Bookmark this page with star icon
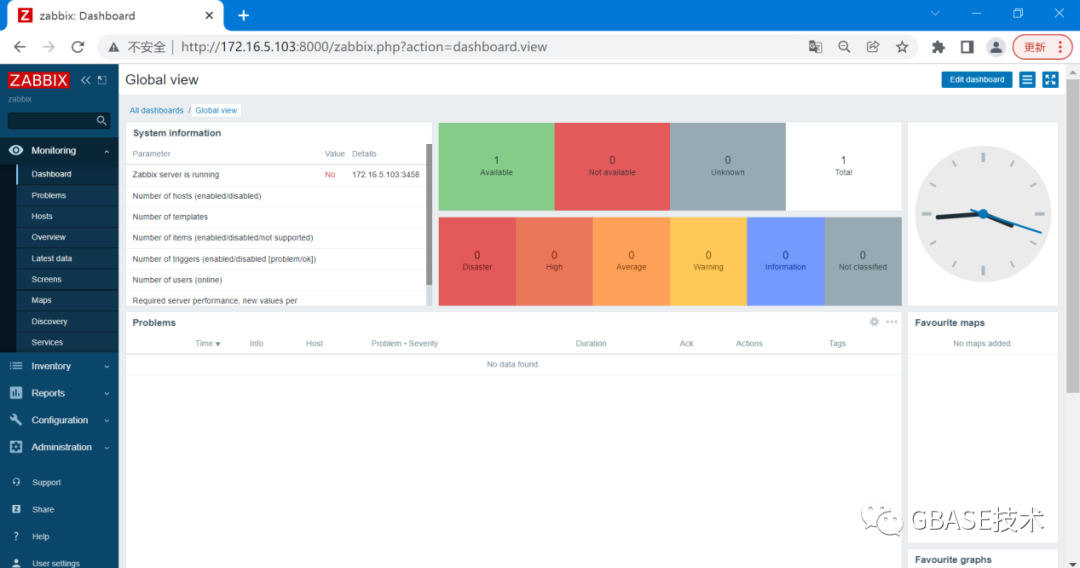 click(902, 47)
